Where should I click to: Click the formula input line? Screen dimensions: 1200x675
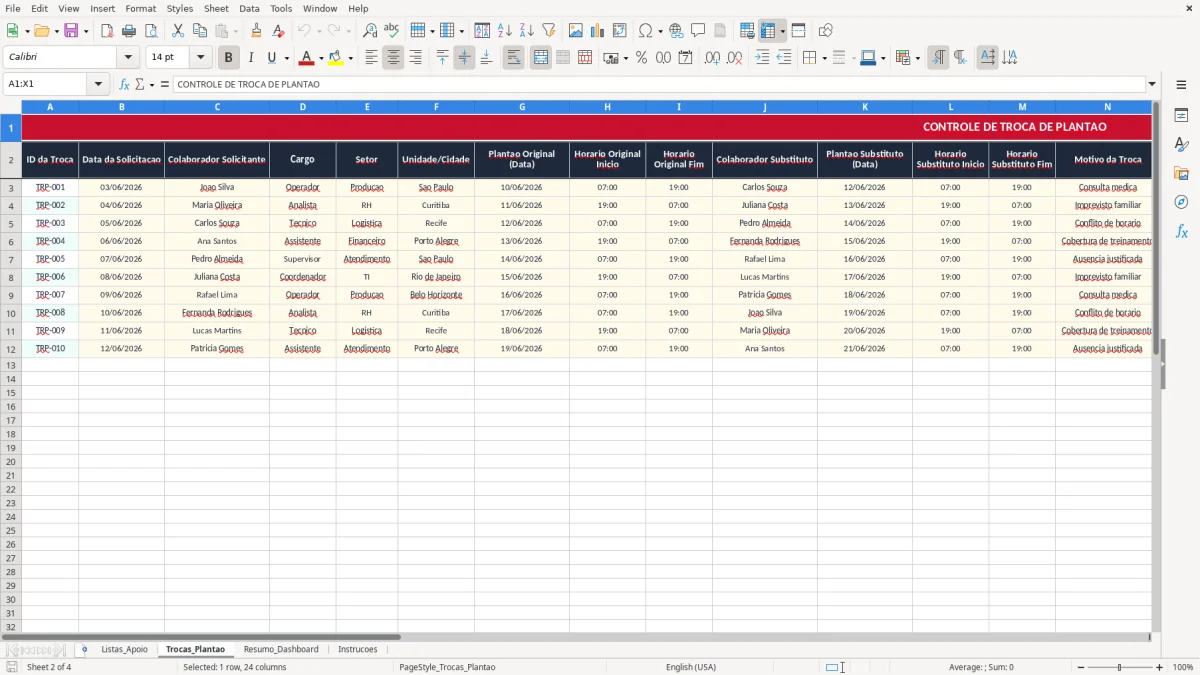[x=658, y=84]
